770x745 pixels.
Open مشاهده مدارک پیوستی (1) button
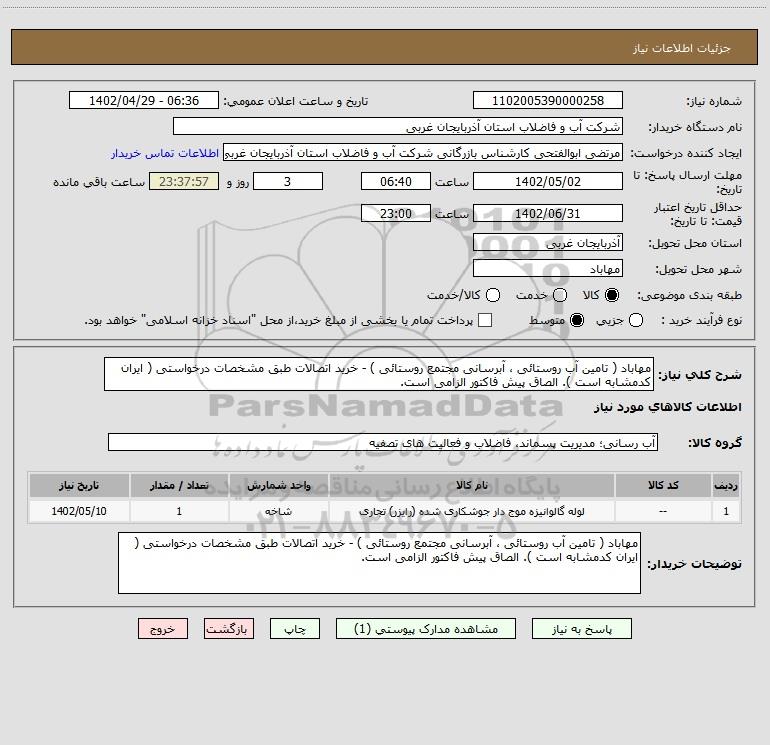[426, 629]
